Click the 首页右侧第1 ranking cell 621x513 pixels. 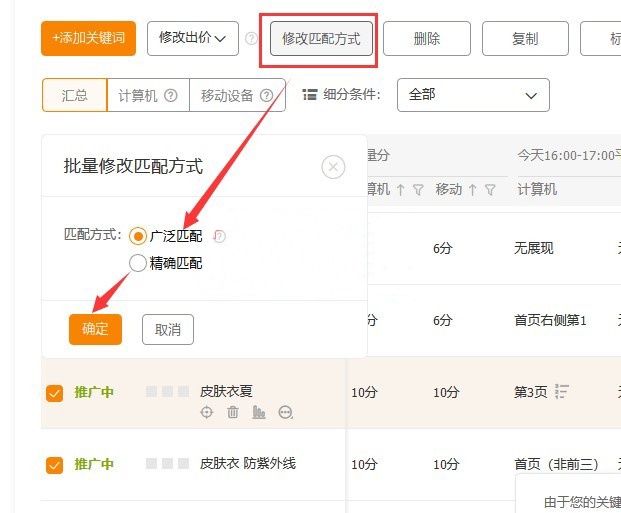(550, 320)
